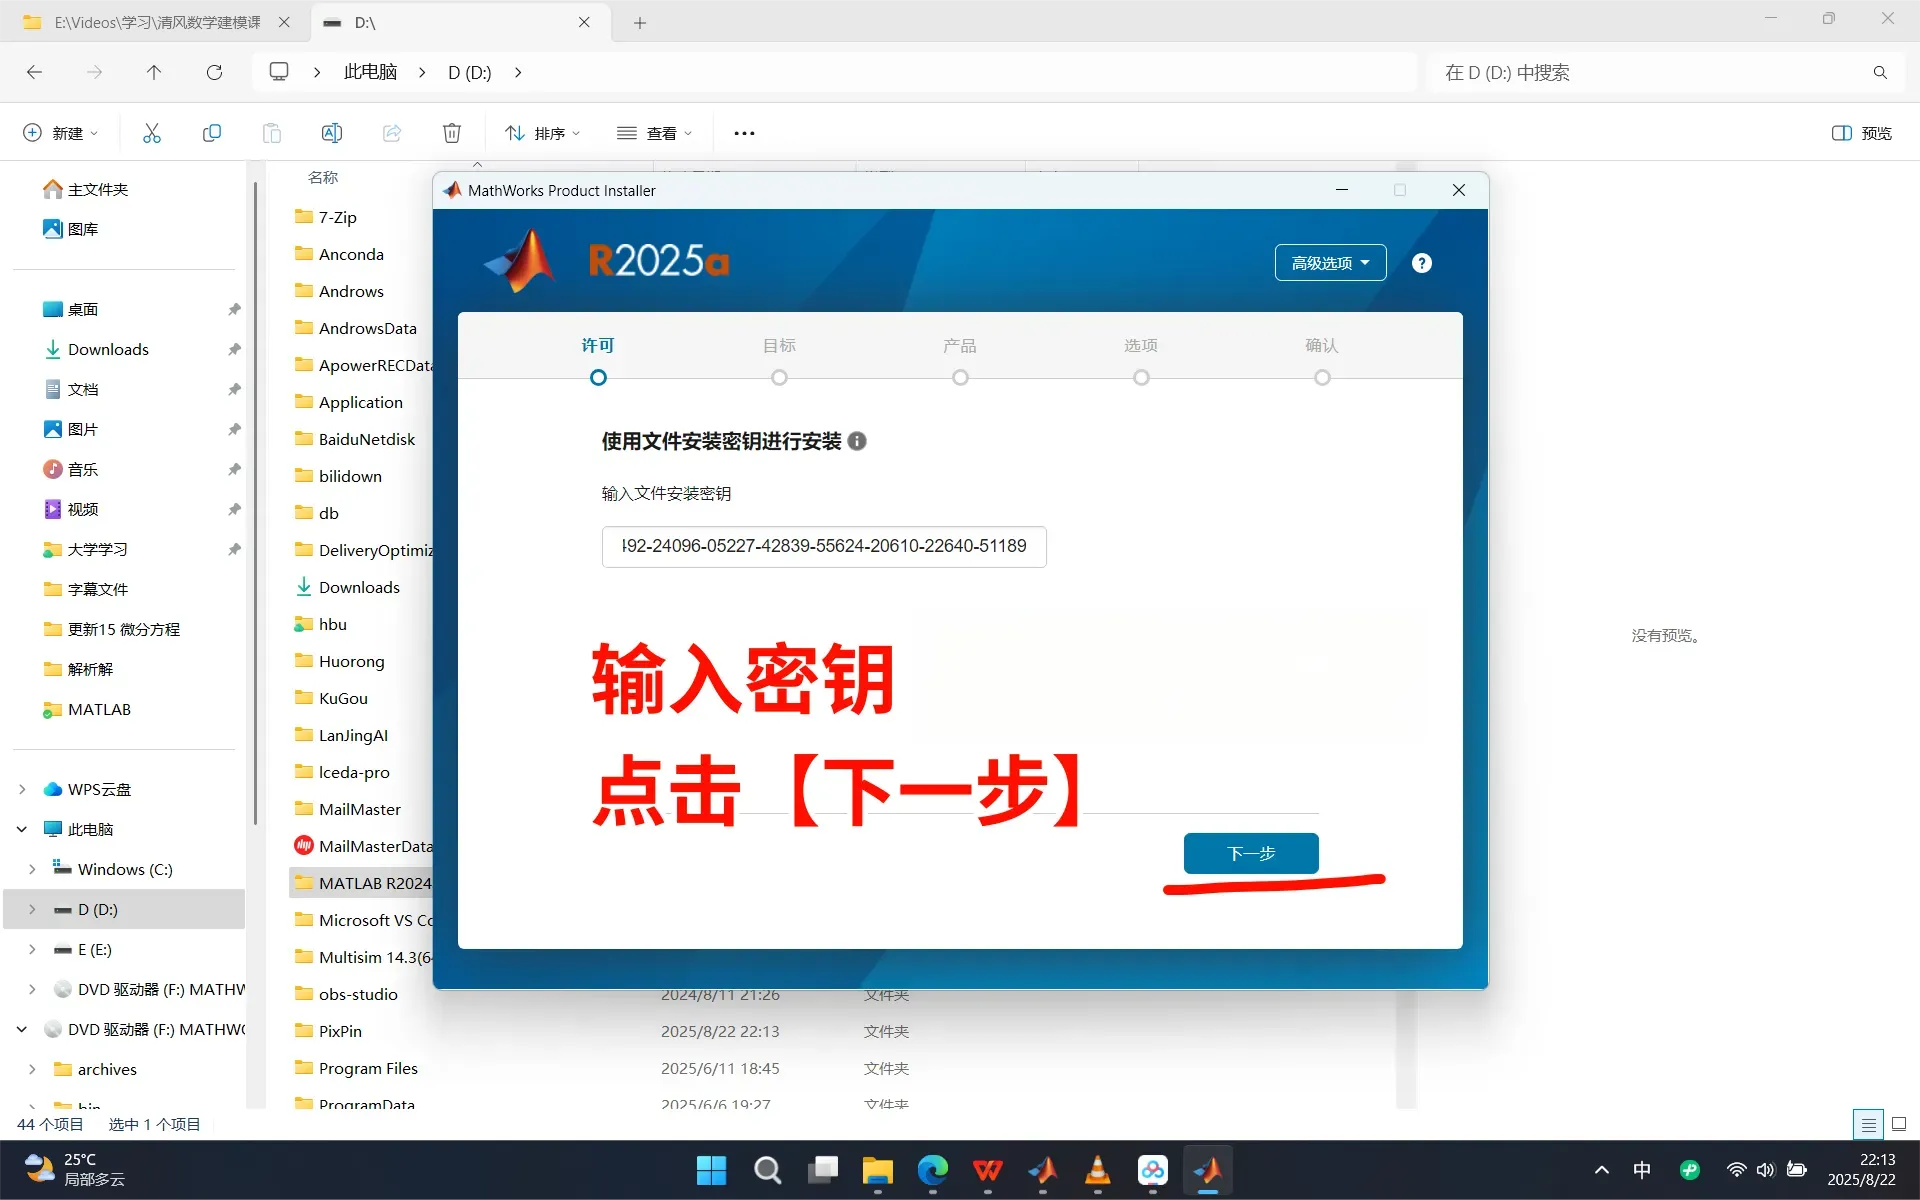1920x1200 pixels.
Task: Click the installer help question-mark icon
Action: point(1421,263)
